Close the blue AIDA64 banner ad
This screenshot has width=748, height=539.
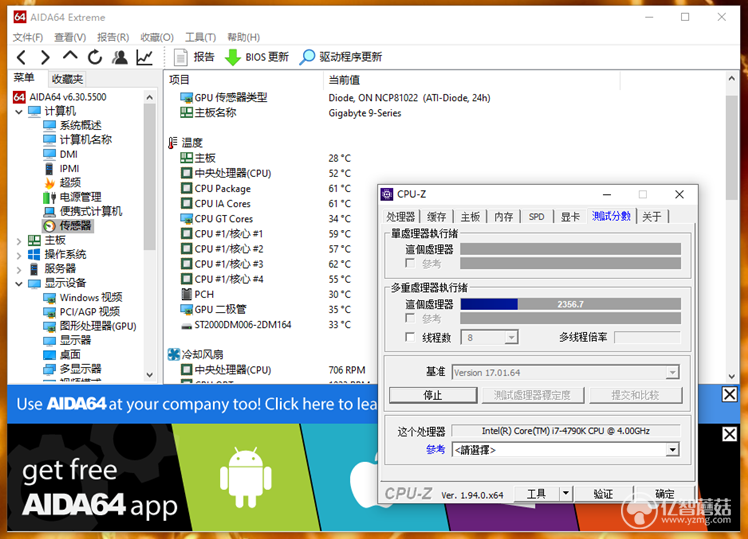point(729,394)
